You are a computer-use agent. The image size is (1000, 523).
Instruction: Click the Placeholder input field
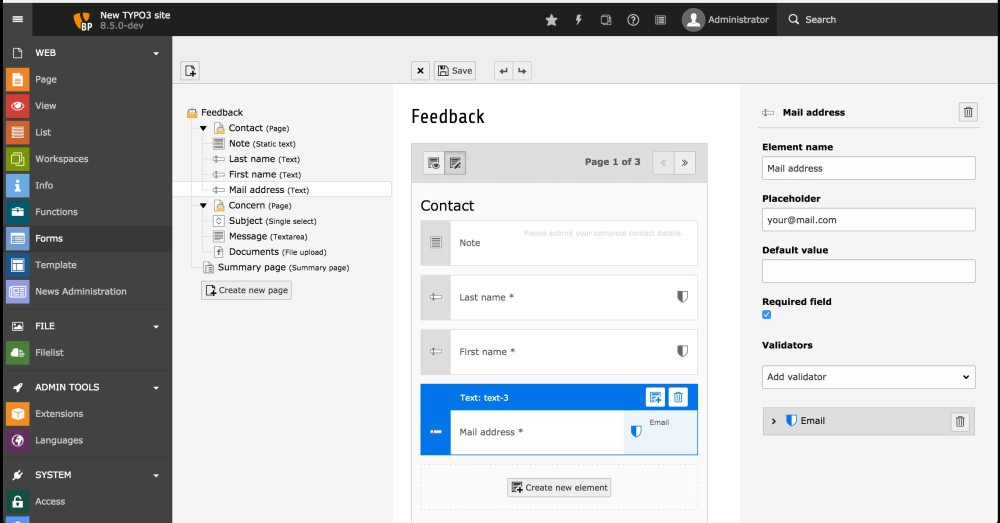pyautogui.click(x=868, y=220)
